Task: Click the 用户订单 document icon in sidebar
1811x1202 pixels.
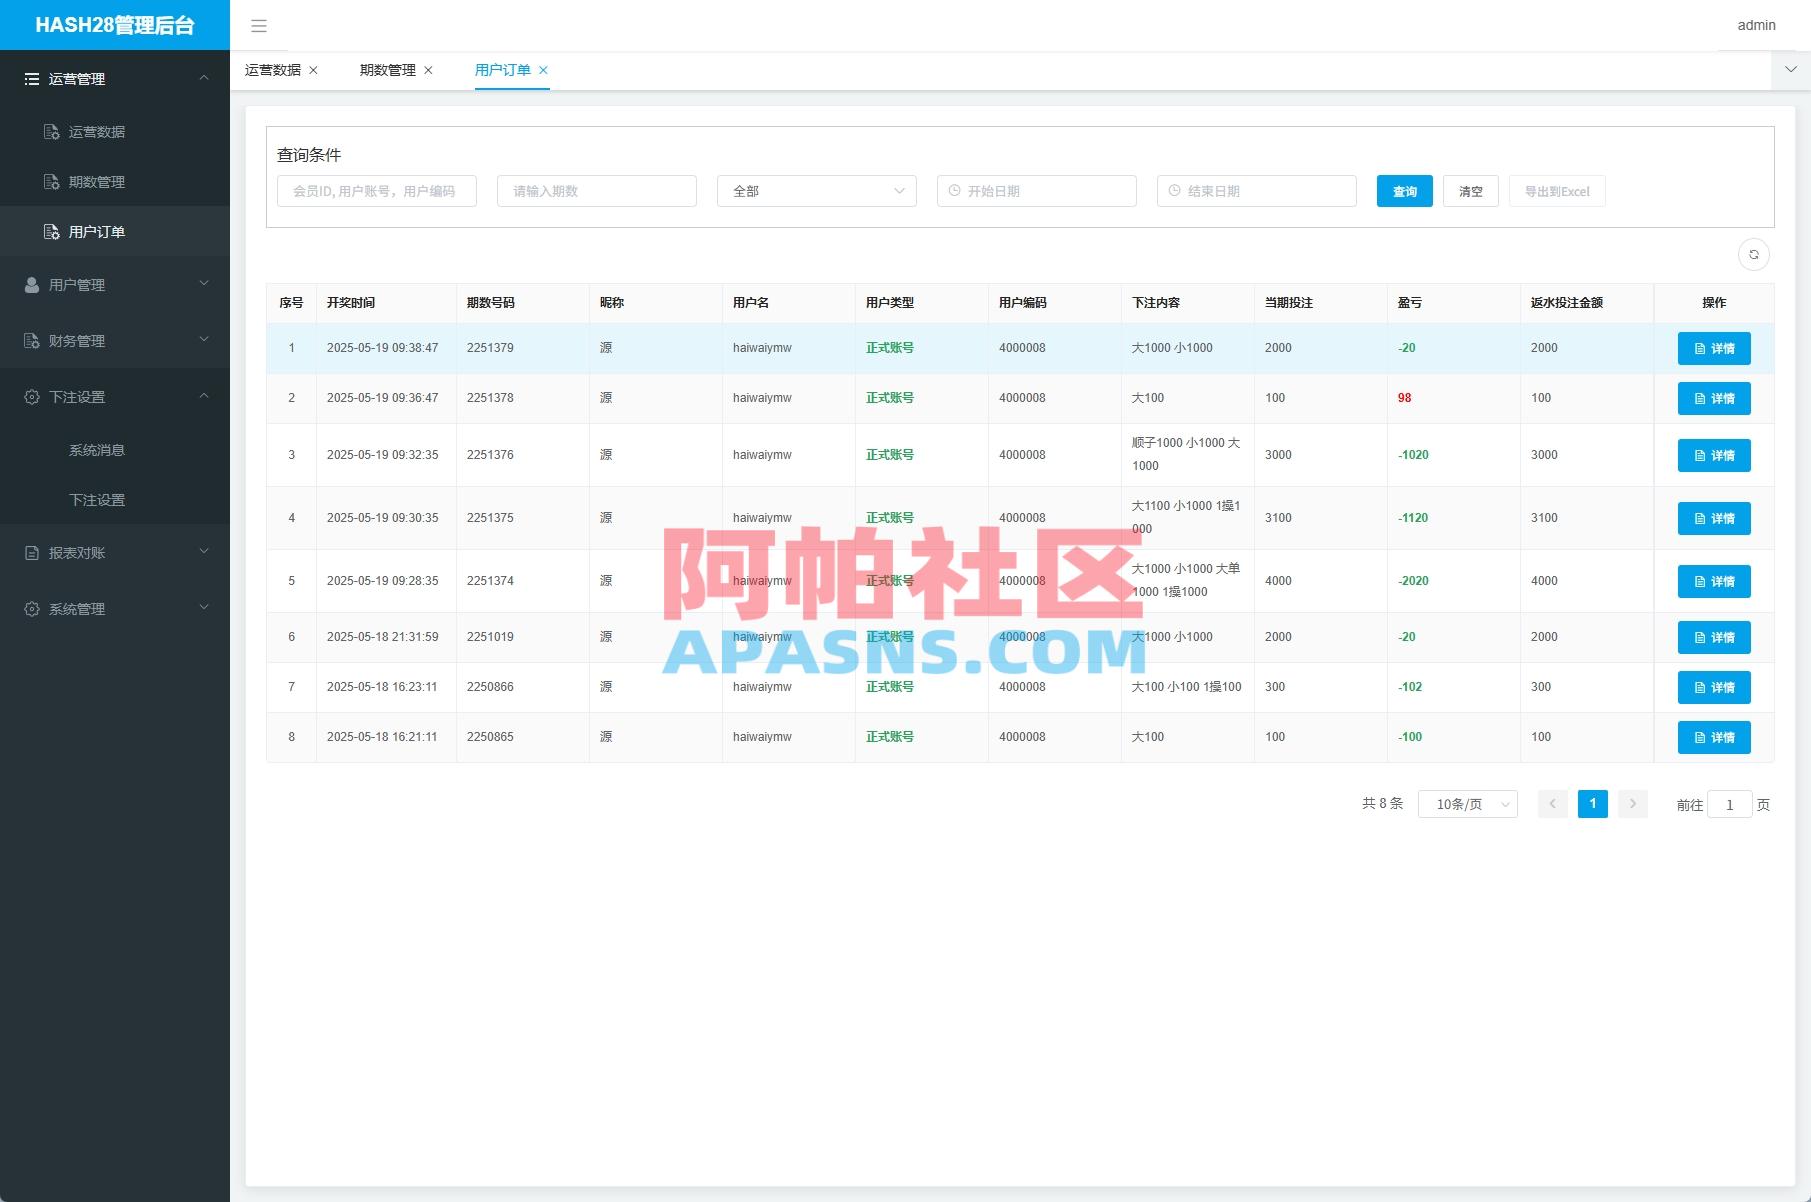Action: pos(51,231)
